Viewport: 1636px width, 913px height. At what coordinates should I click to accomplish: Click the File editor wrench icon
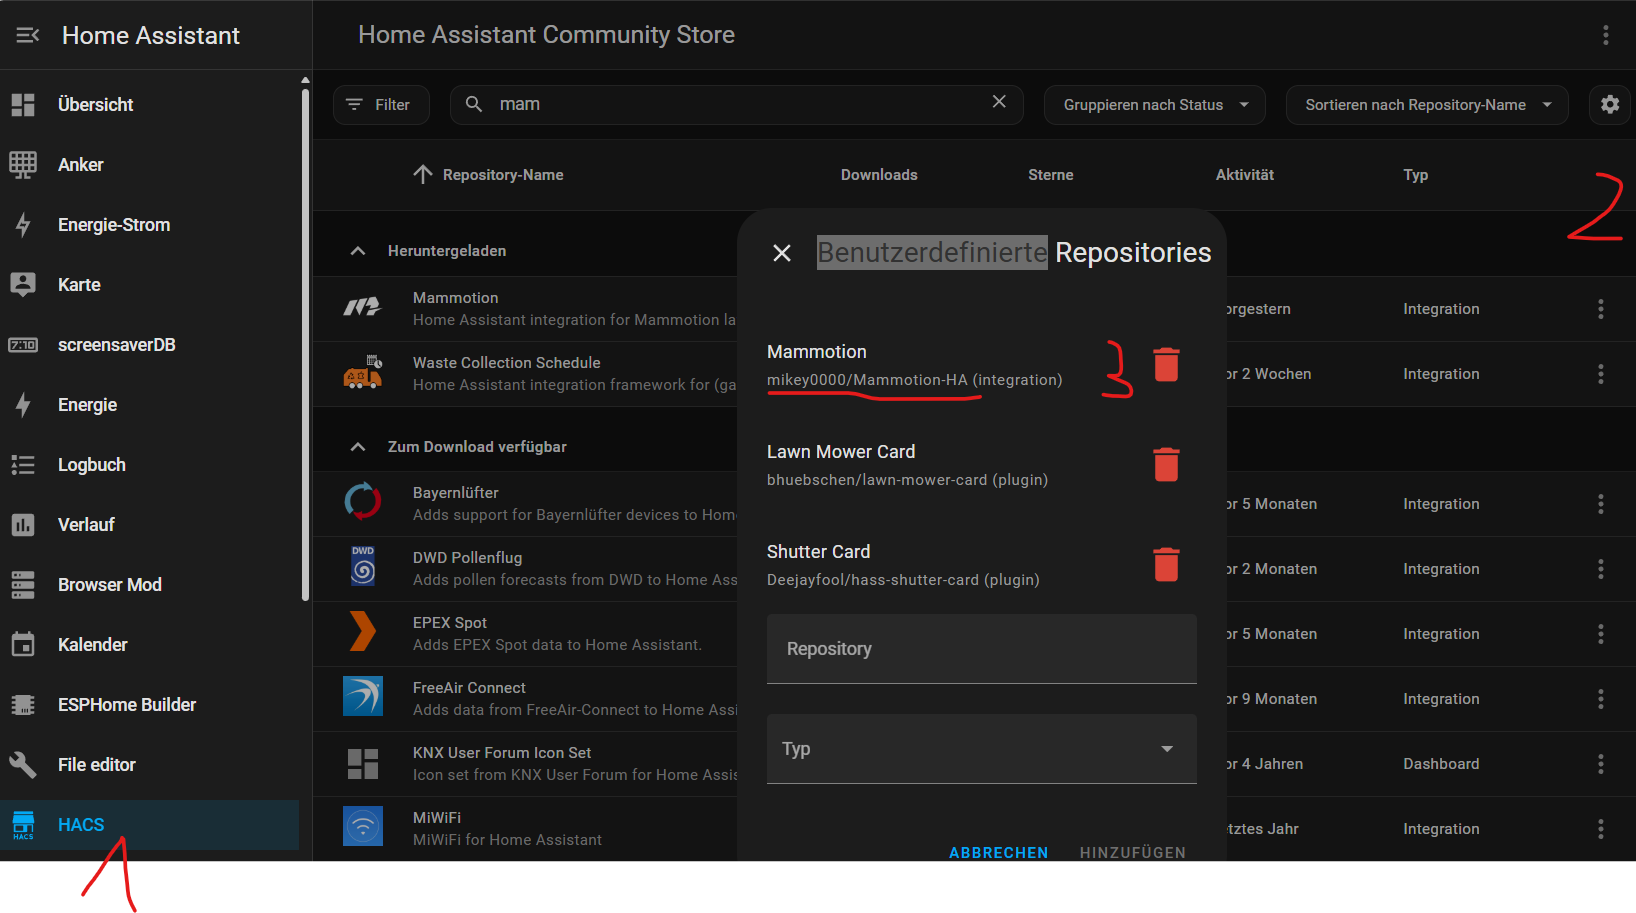coord(23,765)
